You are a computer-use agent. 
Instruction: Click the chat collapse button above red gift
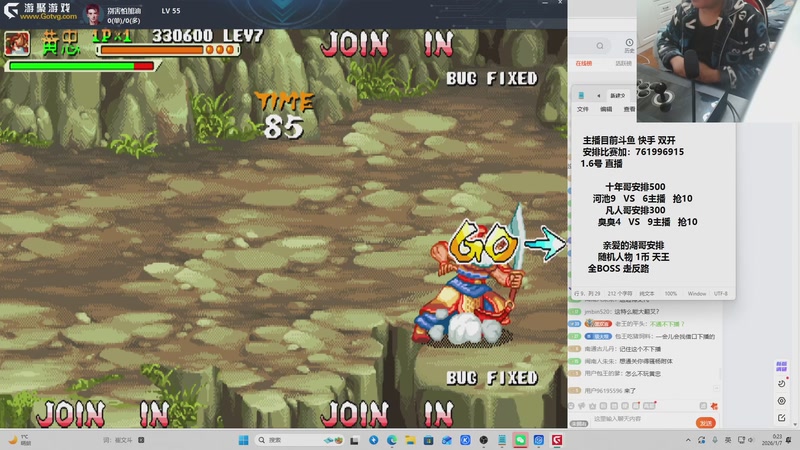(716, 389)
